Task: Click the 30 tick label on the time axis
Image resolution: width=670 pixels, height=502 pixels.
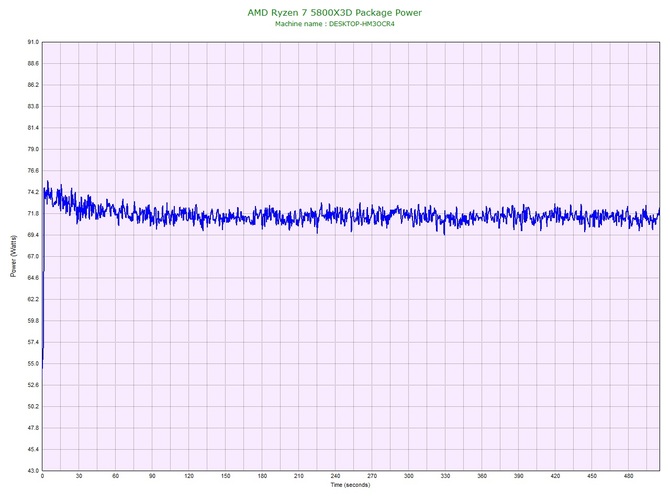Action: click(79, 476)
